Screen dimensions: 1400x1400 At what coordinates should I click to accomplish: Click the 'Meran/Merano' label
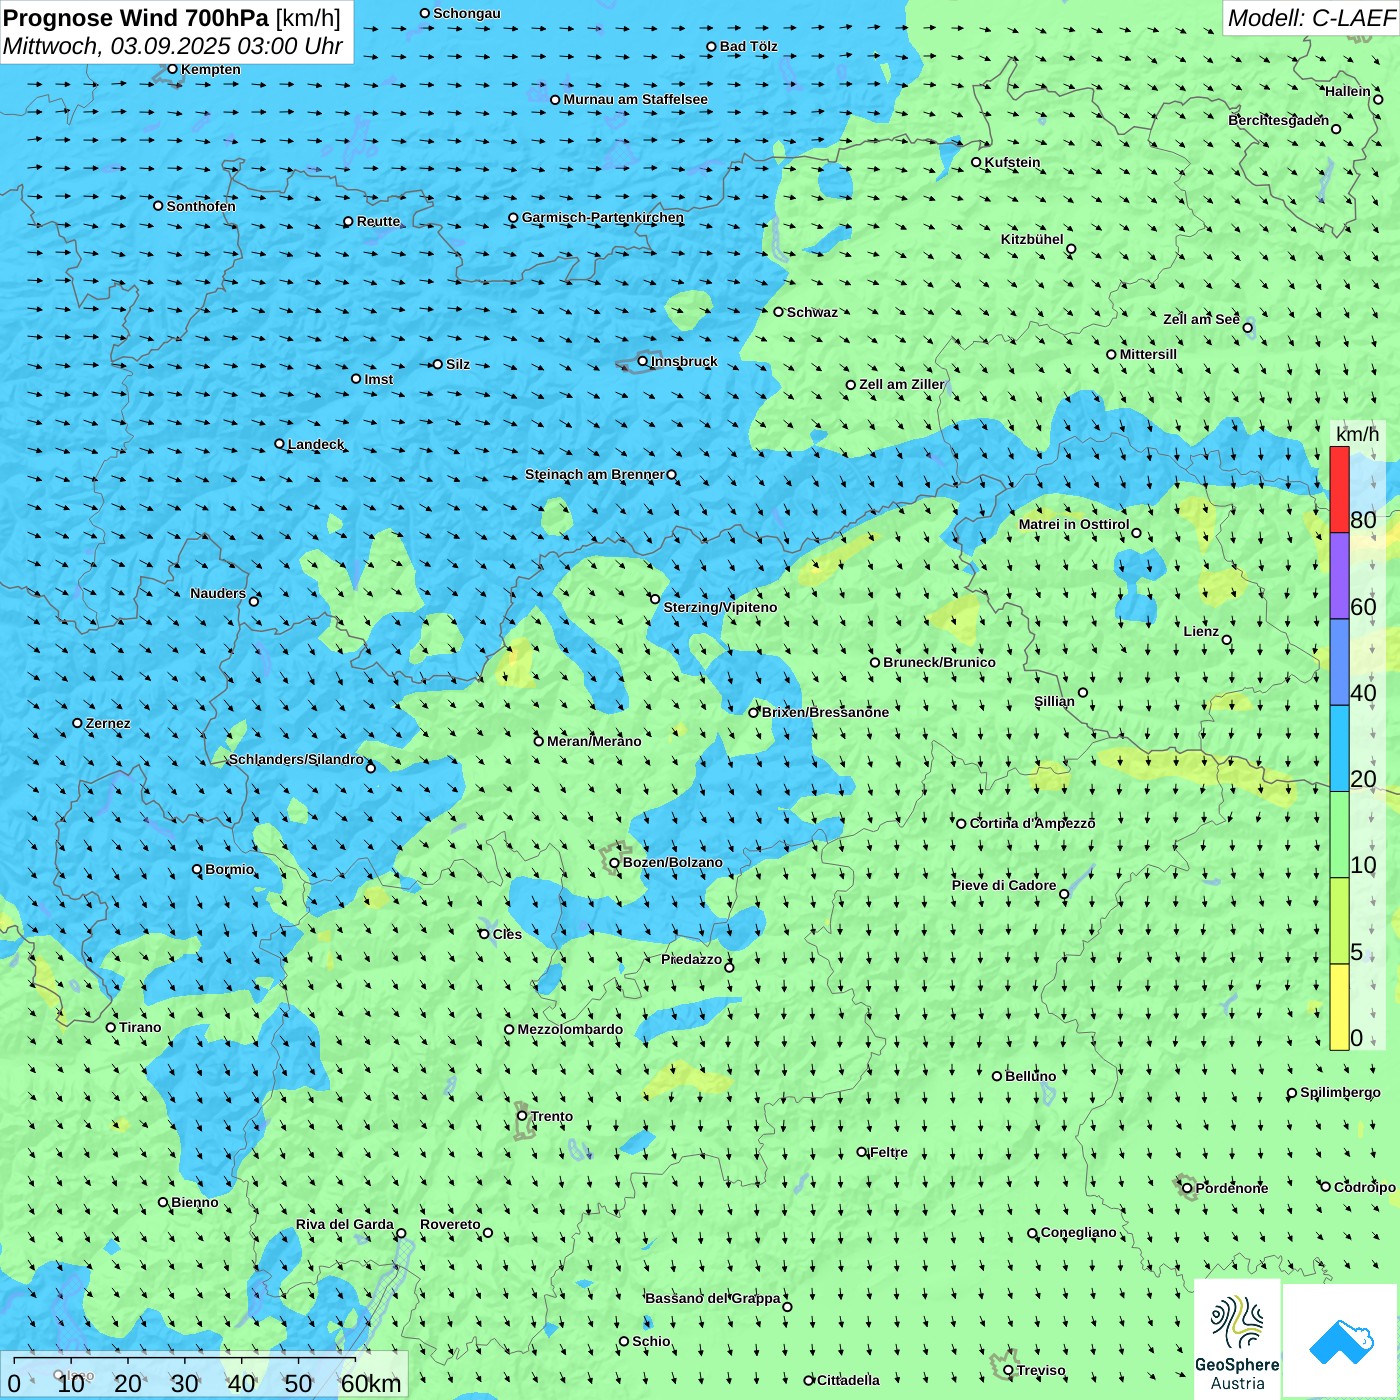click(x=594, y=741)
